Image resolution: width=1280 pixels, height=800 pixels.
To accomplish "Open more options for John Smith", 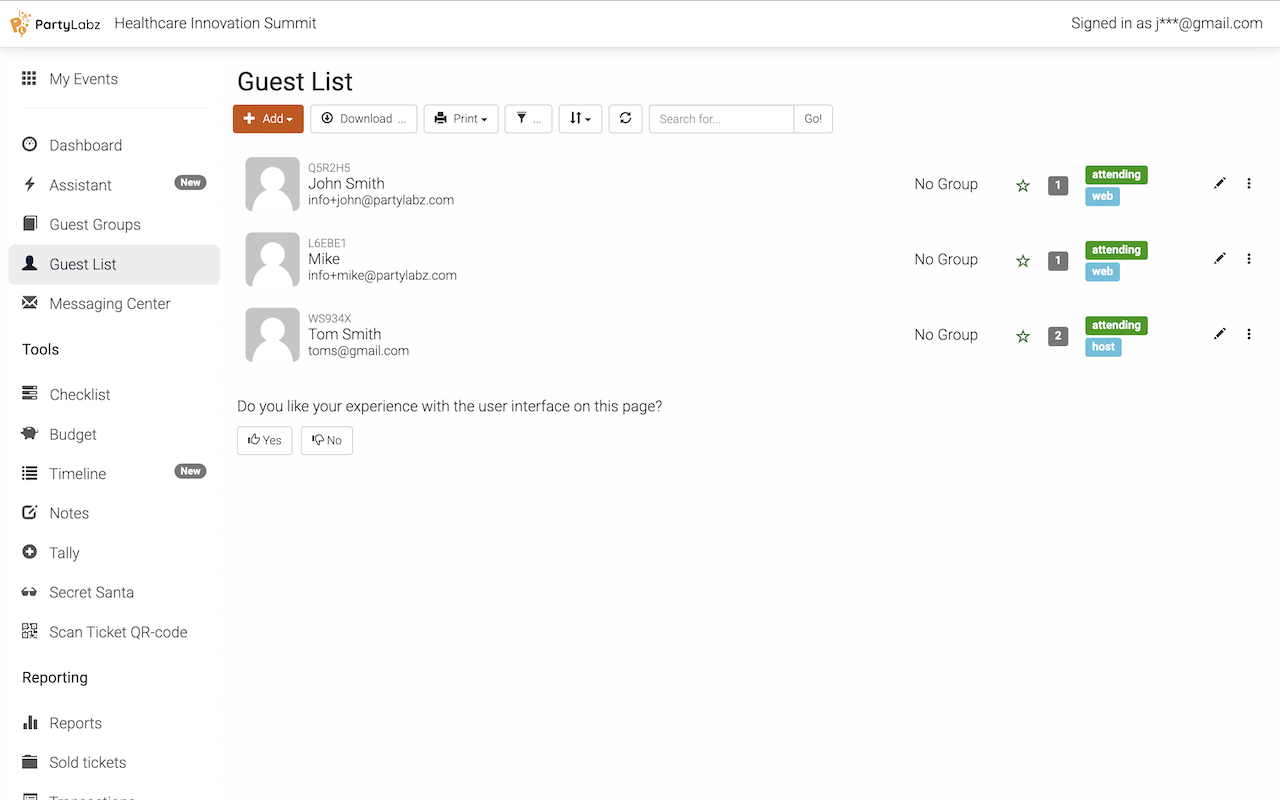I will (1248, 183).
